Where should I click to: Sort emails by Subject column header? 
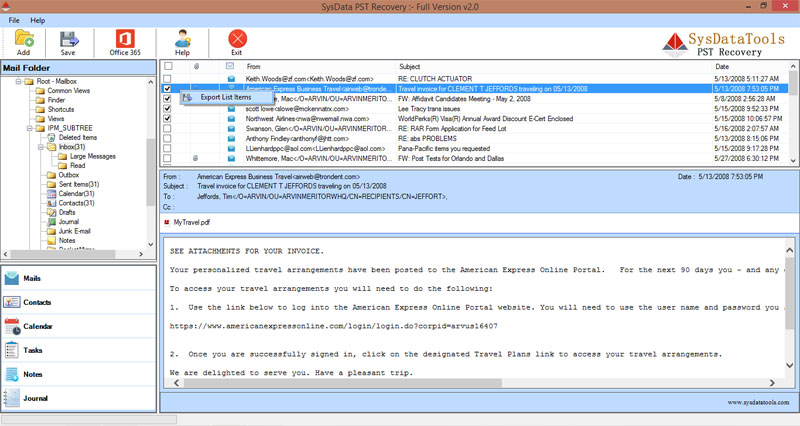click(554, 66)
